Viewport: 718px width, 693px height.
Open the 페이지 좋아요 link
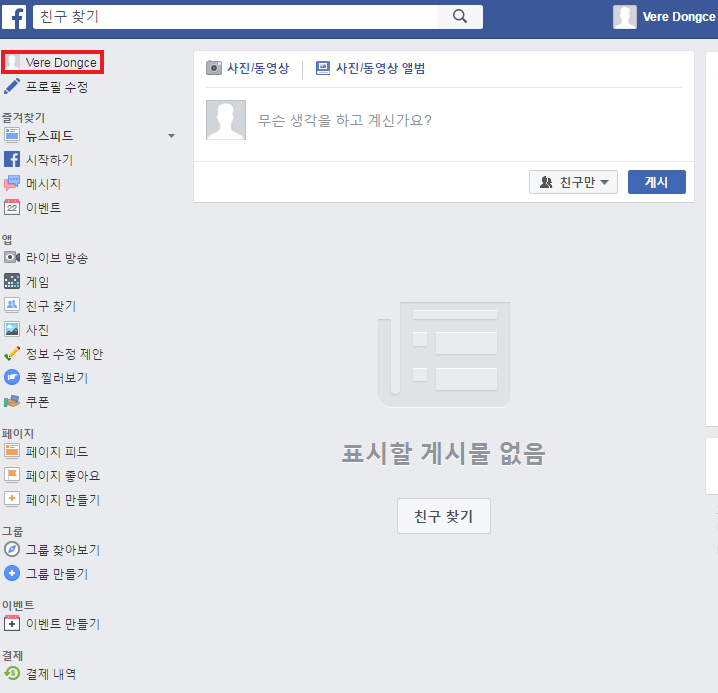coord(63,475)
